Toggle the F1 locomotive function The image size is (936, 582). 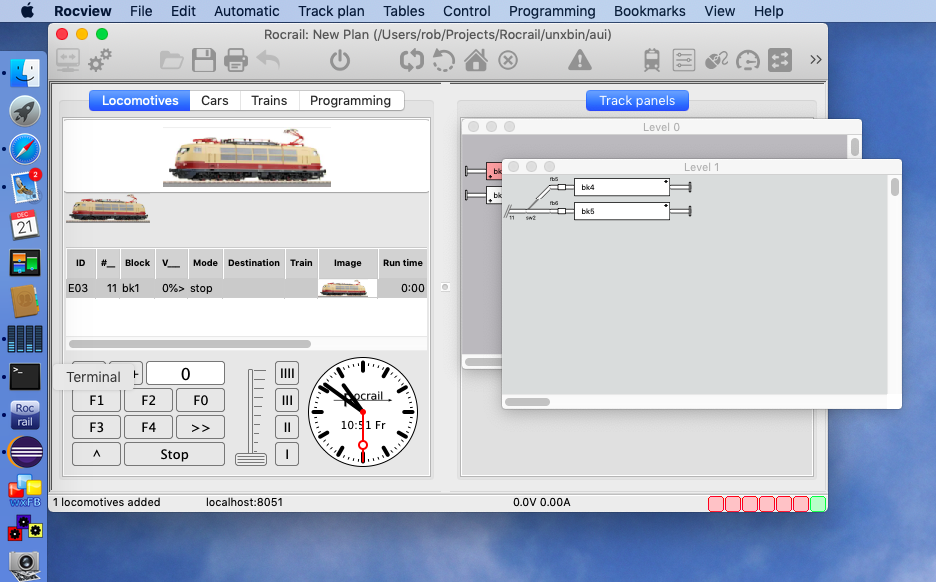point(96,401)
